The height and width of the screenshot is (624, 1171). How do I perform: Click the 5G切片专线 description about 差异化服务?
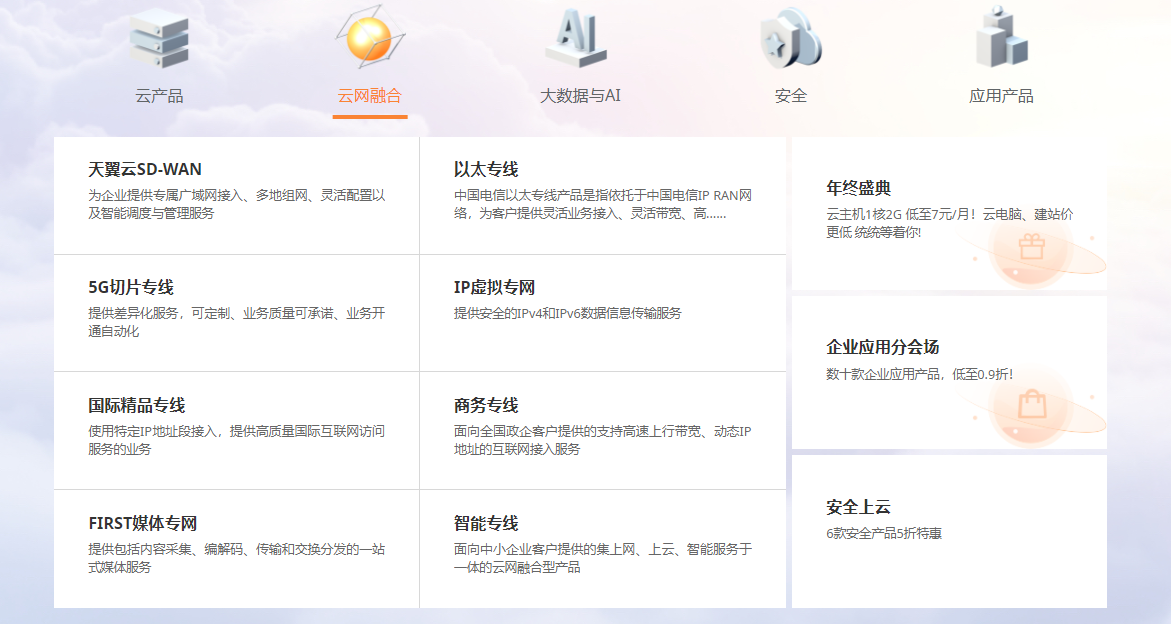pos(237,322)
